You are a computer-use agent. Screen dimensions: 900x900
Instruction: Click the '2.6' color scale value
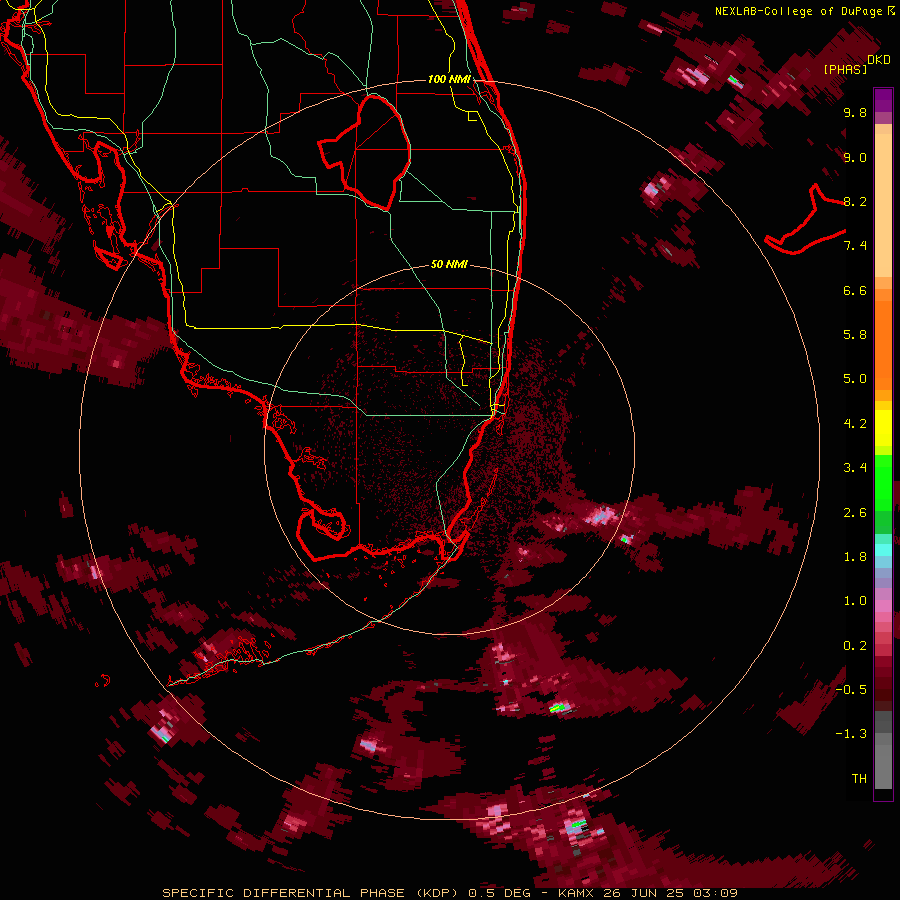coord(855,513)
